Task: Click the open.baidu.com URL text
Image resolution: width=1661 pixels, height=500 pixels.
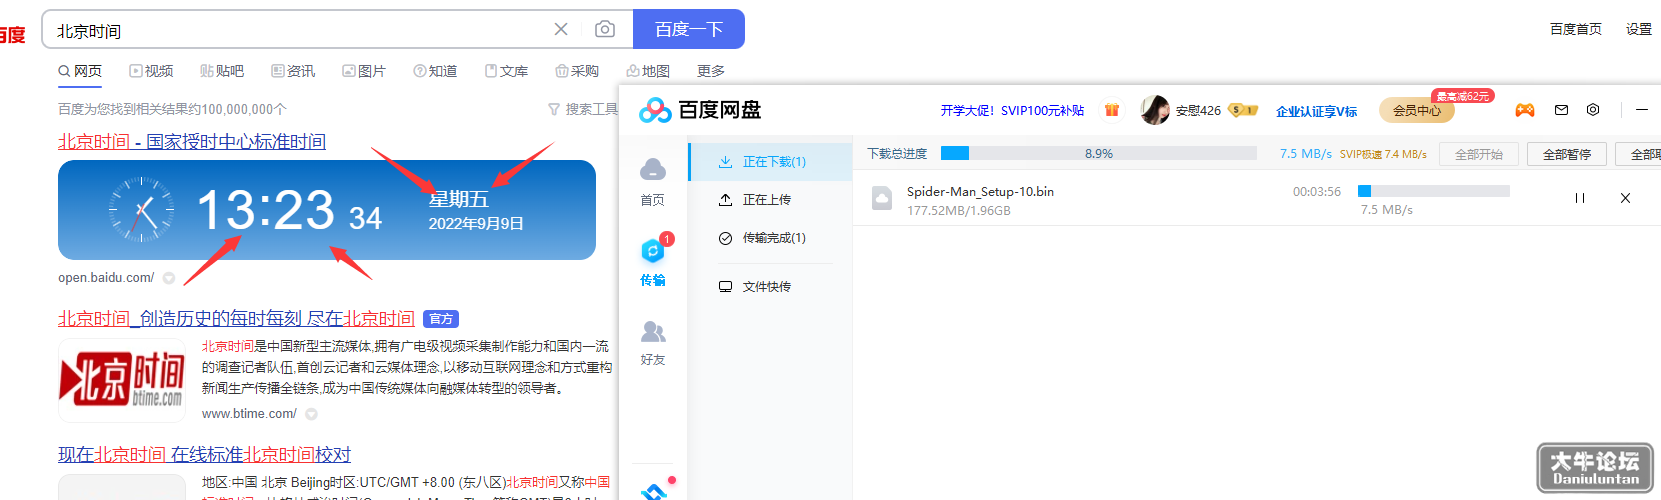Action: 106,278
